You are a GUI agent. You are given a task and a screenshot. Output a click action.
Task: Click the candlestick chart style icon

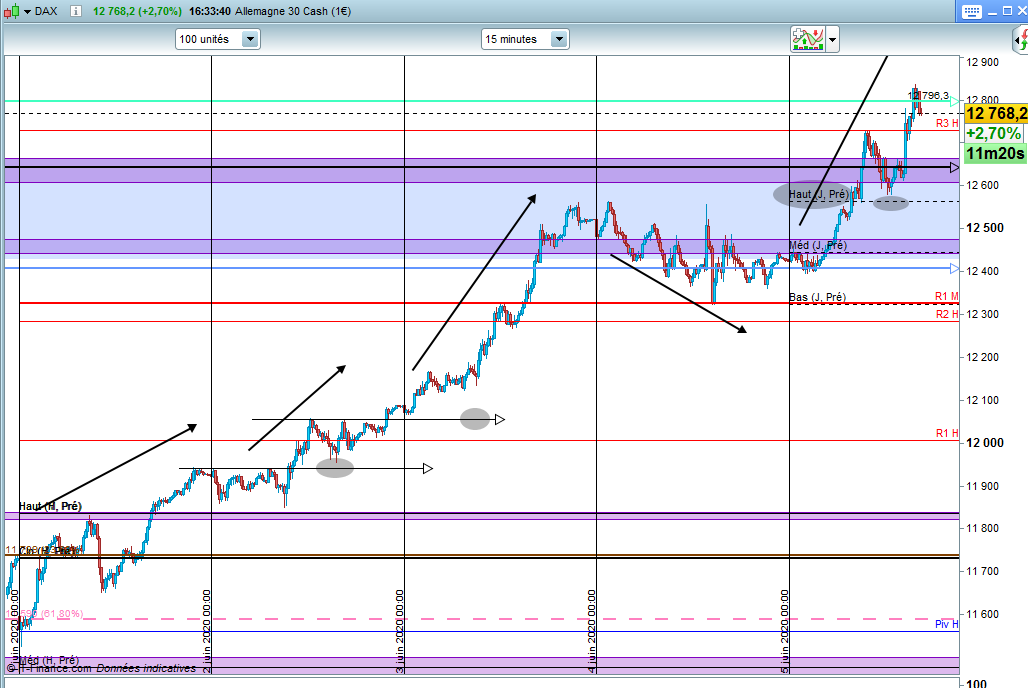point(12,11)
